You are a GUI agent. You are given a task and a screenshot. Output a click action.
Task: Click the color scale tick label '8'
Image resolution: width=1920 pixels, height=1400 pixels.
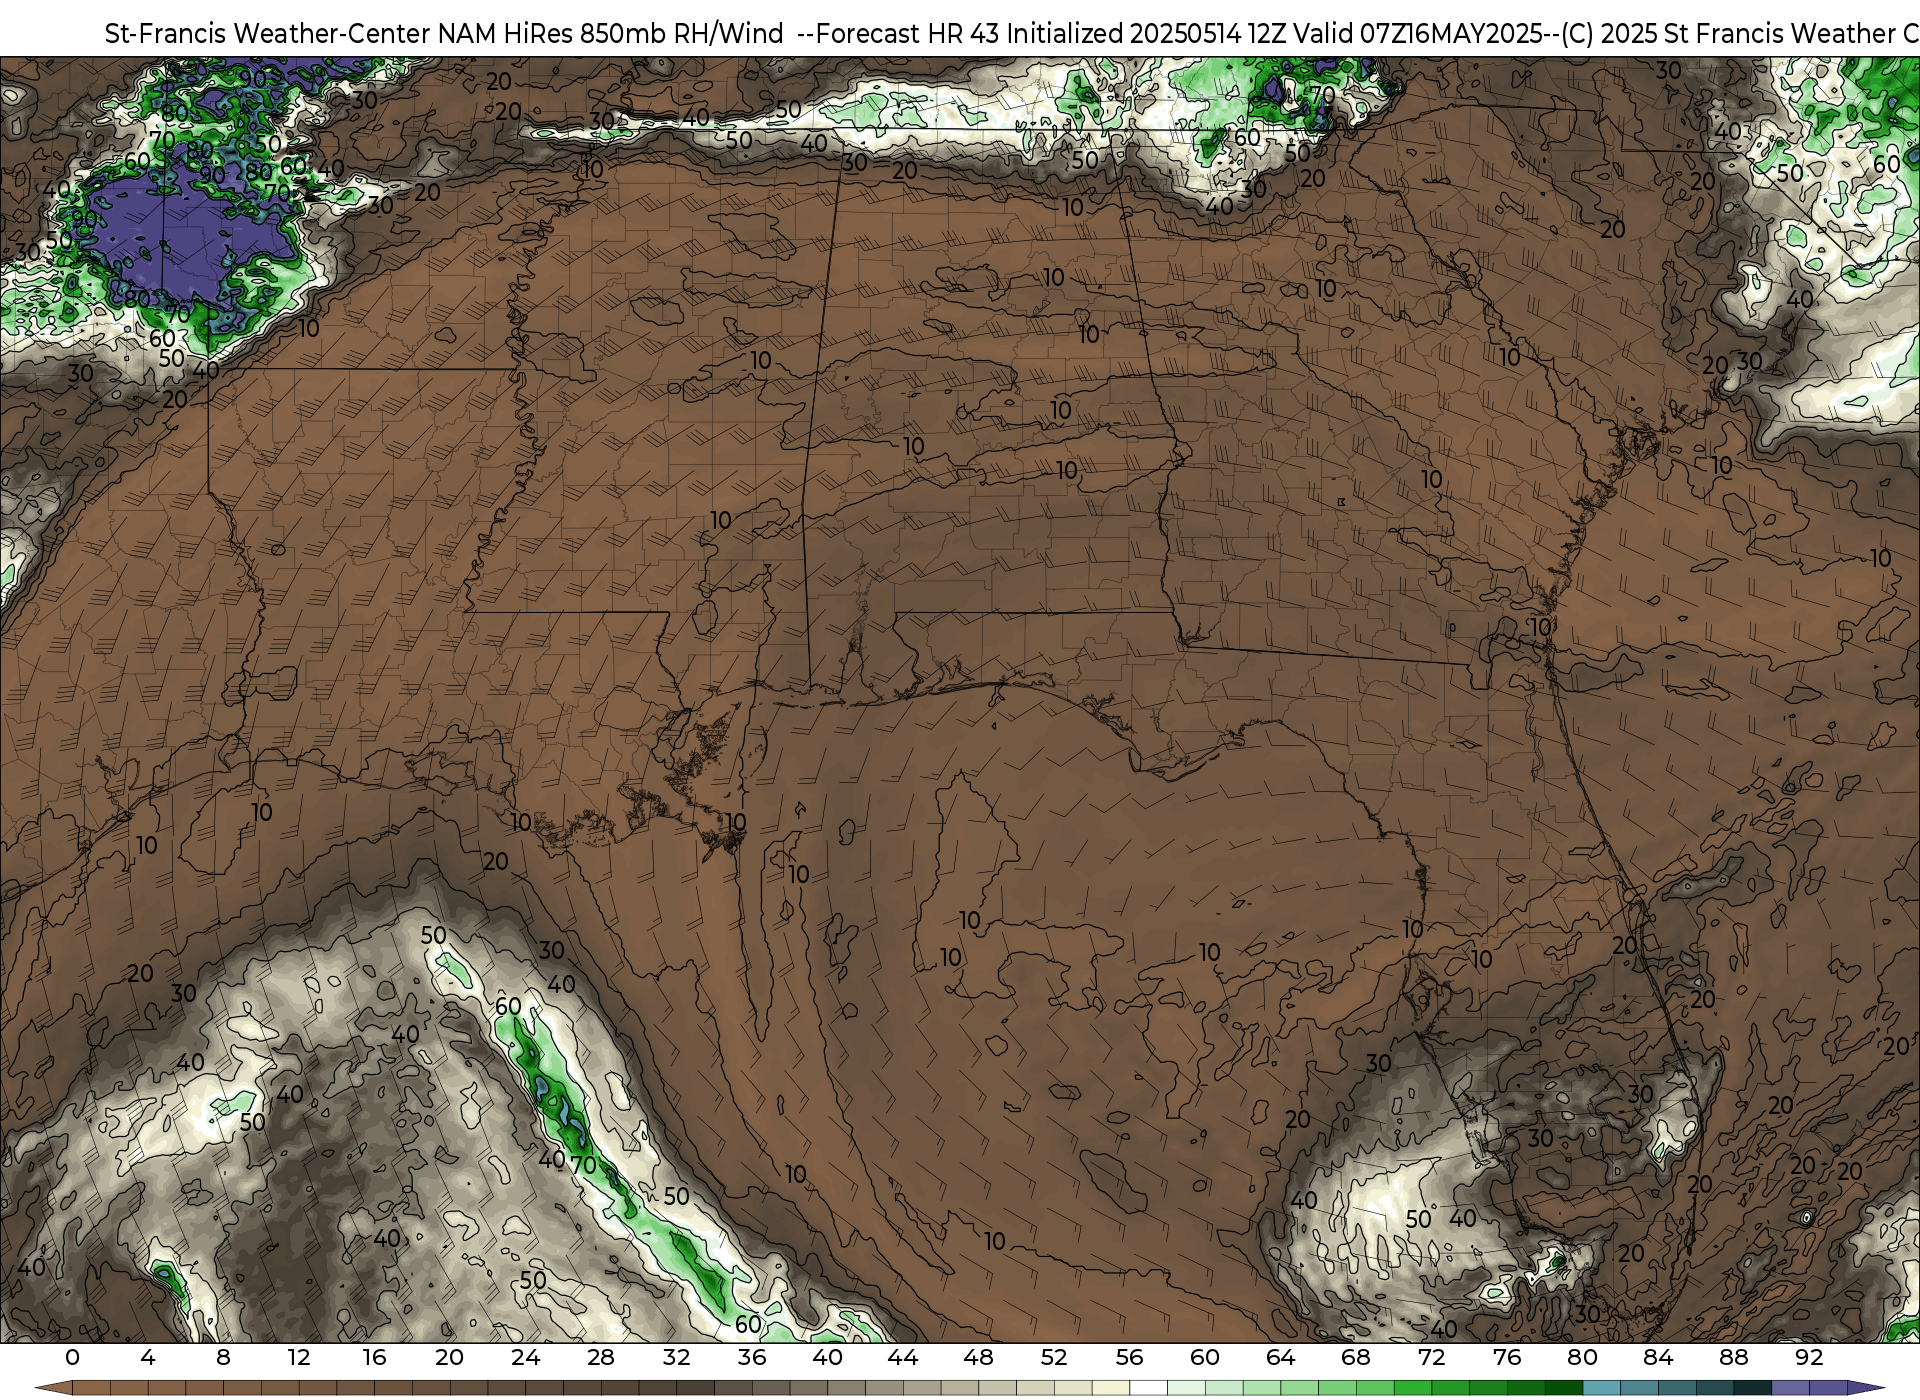[223, 1357]
